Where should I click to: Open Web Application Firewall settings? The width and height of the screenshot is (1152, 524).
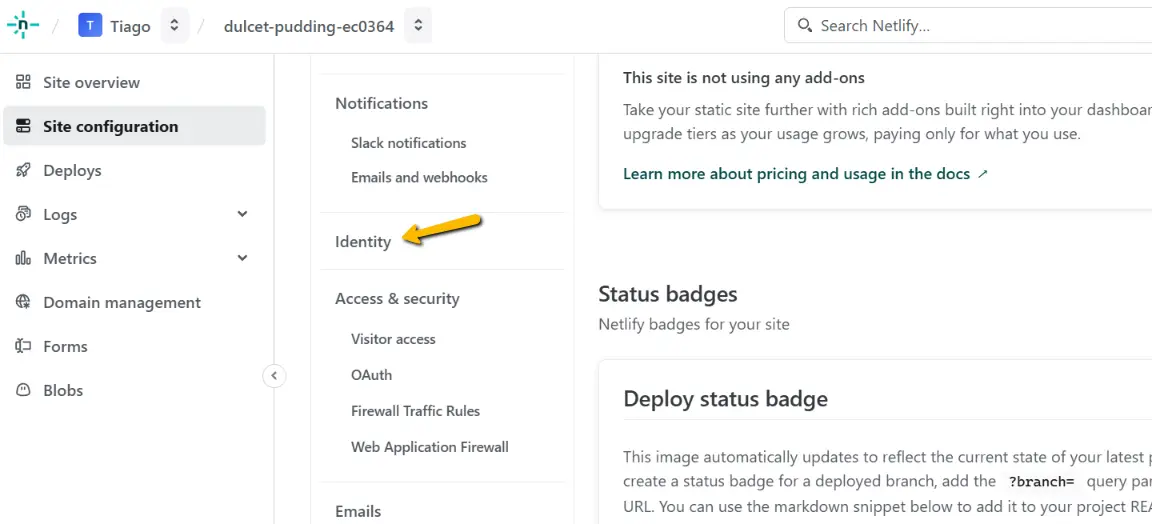point(430,447)
